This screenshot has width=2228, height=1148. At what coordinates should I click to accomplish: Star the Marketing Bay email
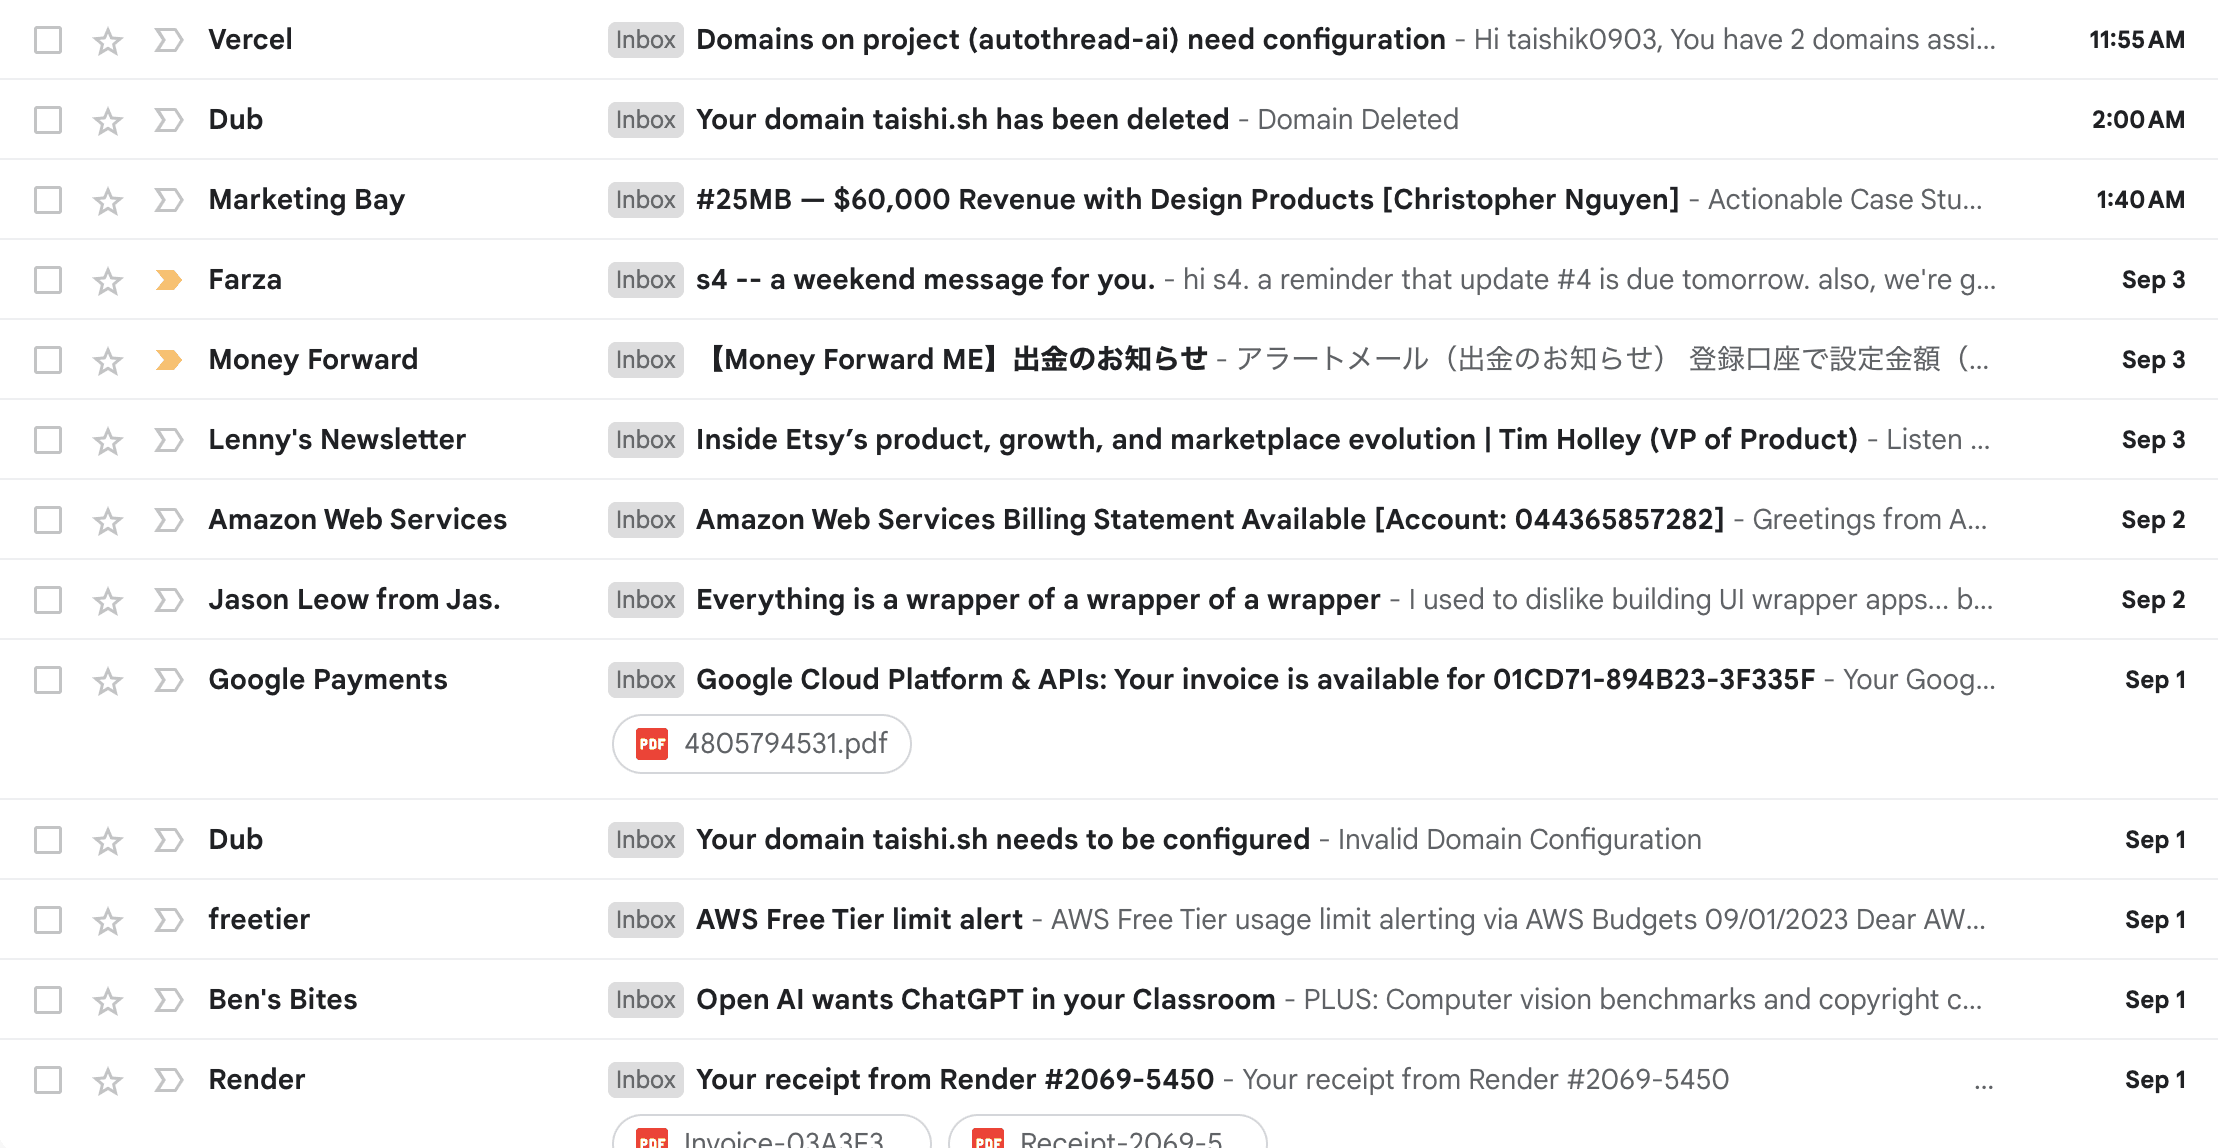click(x=108, y=201)
